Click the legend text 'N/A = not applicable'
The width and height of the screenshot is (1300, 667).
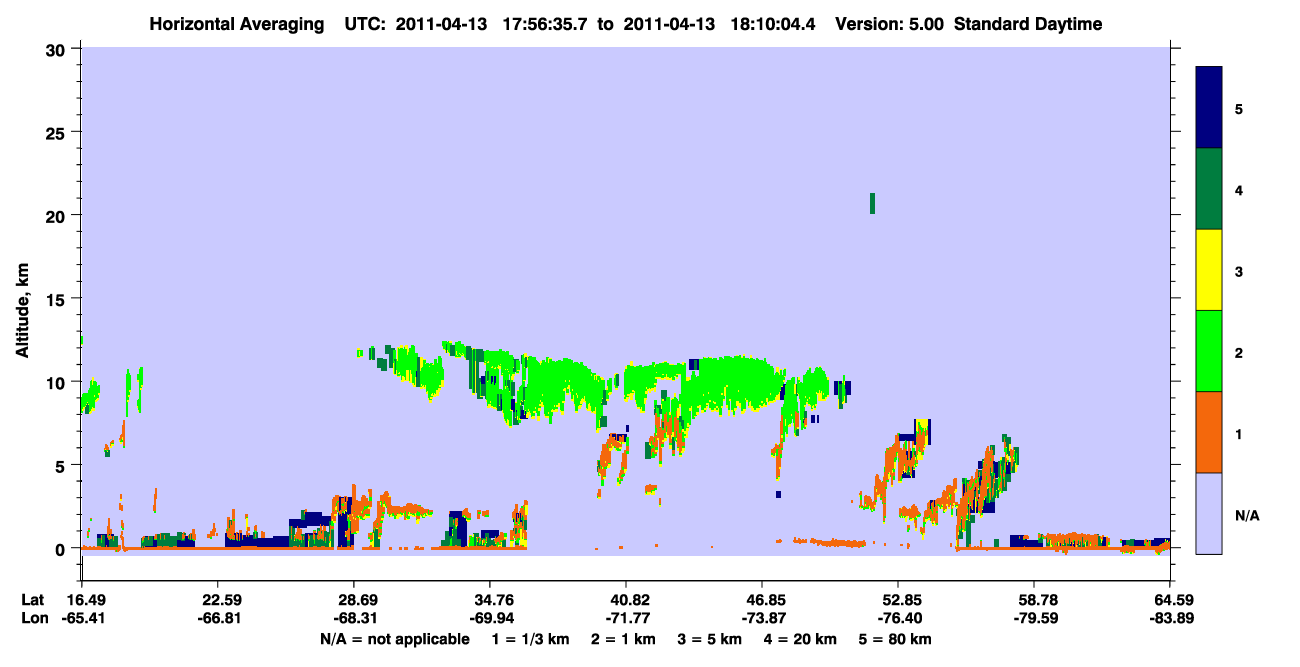pyautogui.click(x=394, y=638)
